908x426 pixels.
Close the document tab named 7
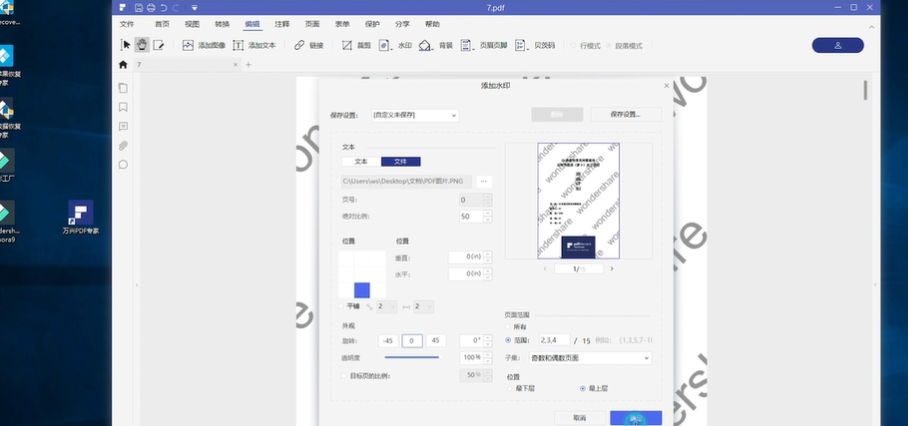point(235,65)
